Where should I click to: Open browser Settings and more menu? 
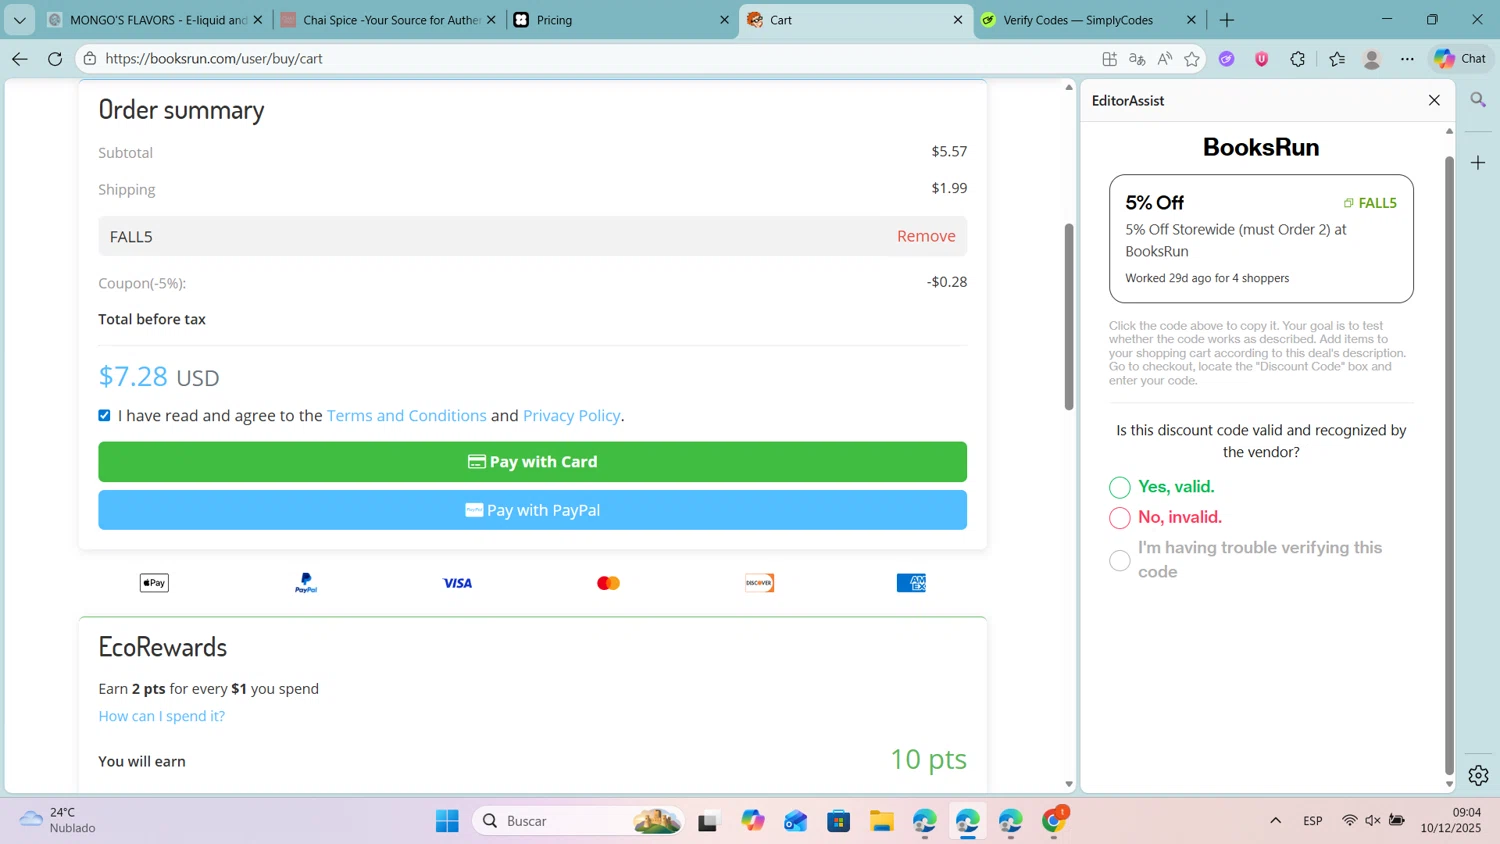click(1407, 59)
